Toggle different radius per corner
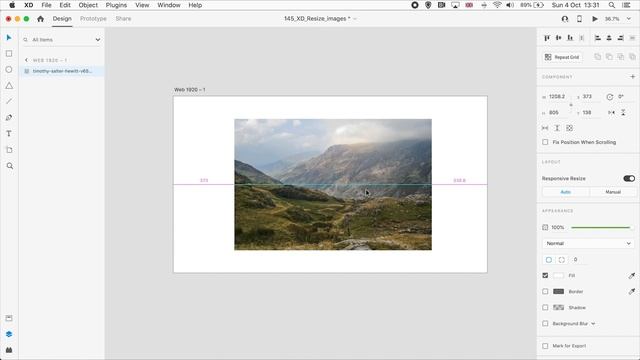The image size is (640, 360). tap(562, 260)
